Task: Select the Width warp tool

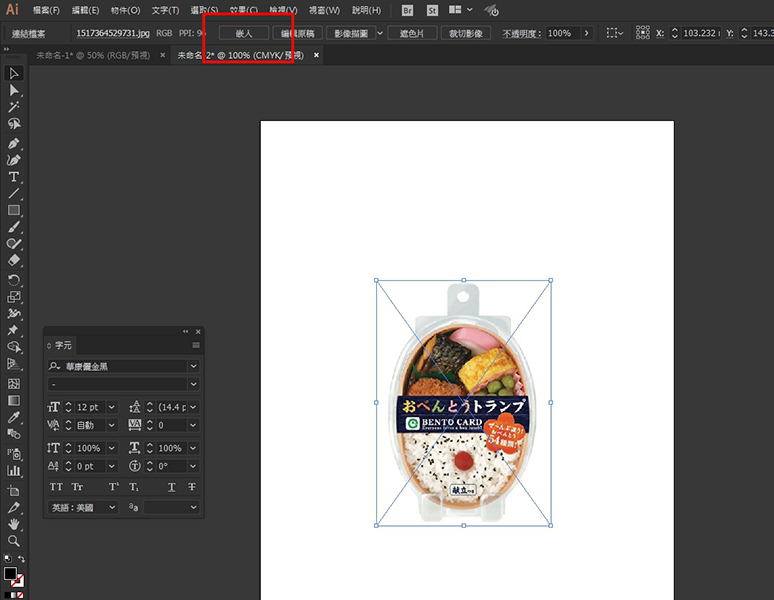Action: point(14,314)
